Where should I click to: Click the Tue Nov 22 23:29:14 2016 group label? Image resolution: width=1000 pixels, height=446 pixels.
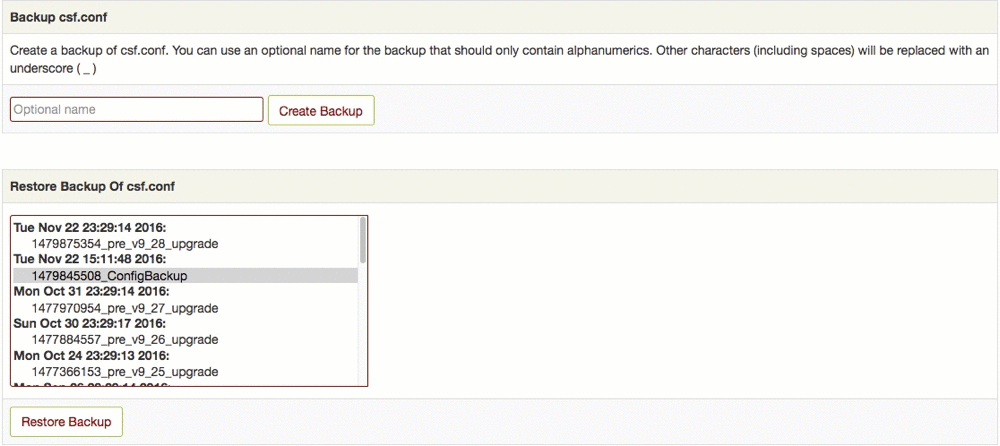[x=90, y=228]
